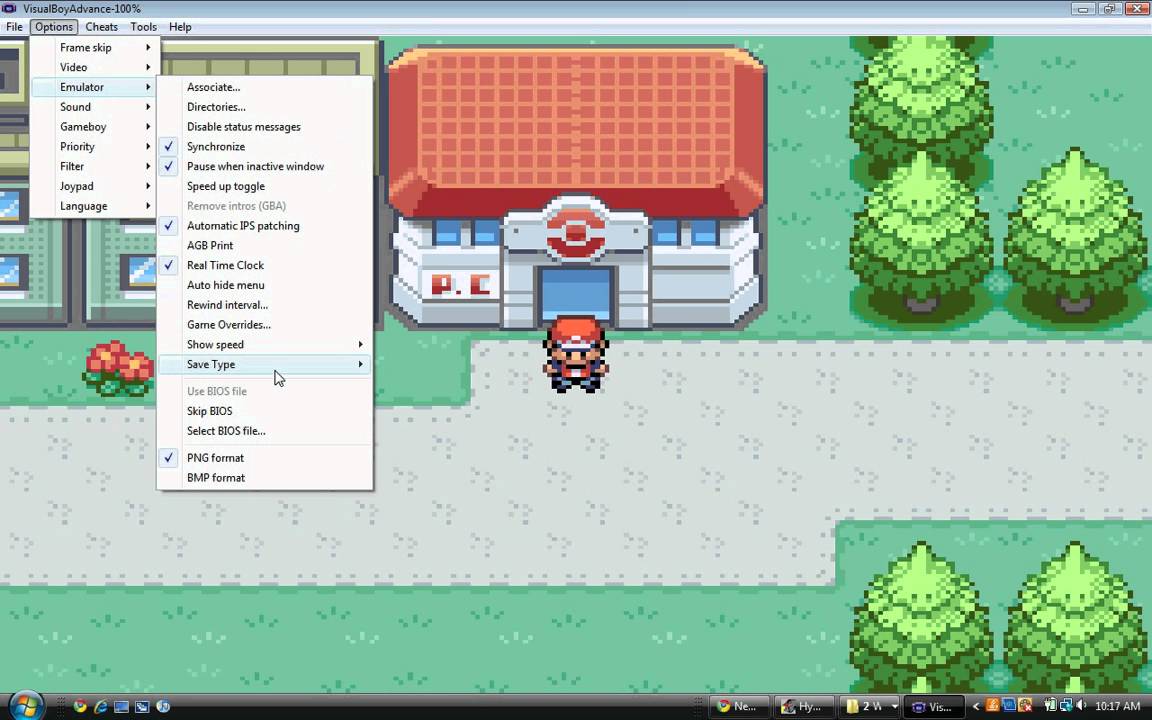Open the Windows Start orb
The width and height of the screenshot is (1152, 720).
click(26, 706)
